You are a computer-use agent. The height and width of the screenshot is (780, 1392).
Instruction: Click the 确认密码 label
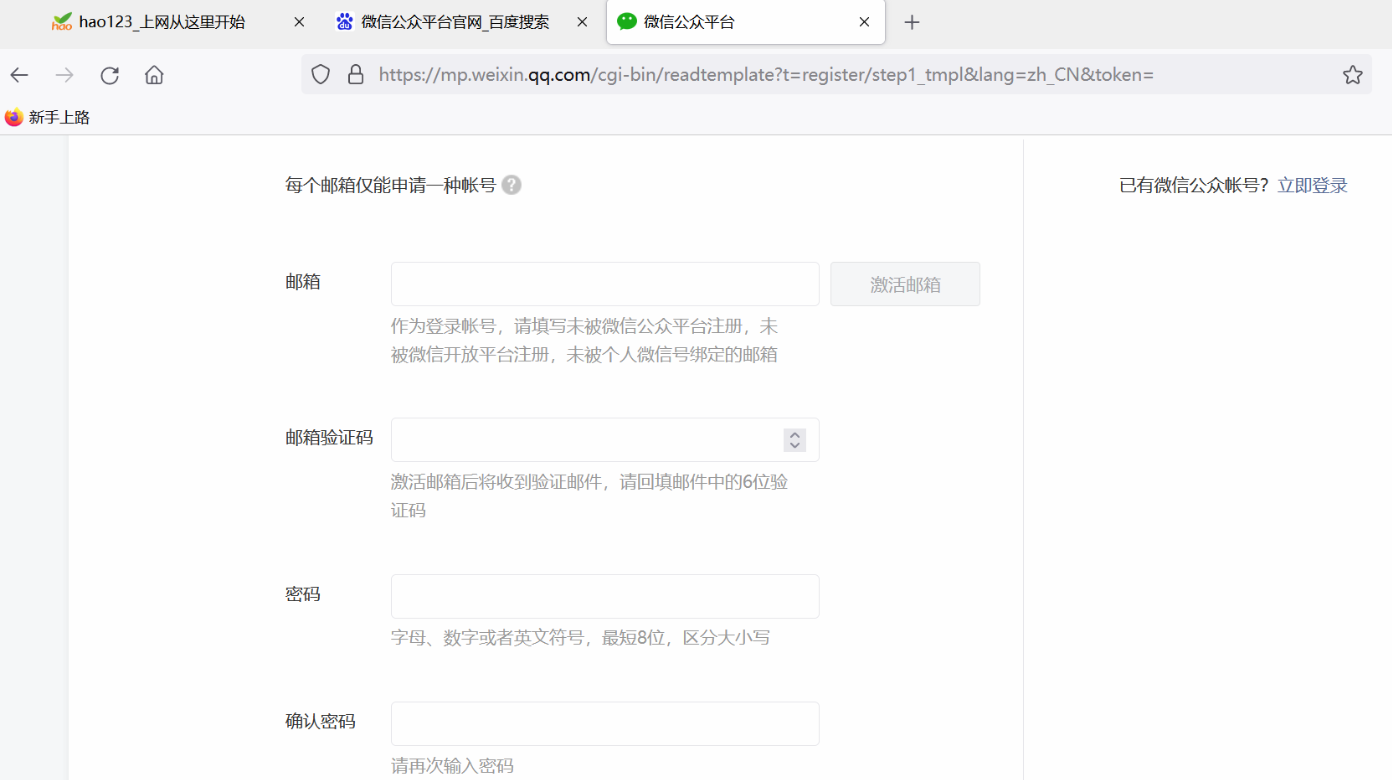(320, 721)
